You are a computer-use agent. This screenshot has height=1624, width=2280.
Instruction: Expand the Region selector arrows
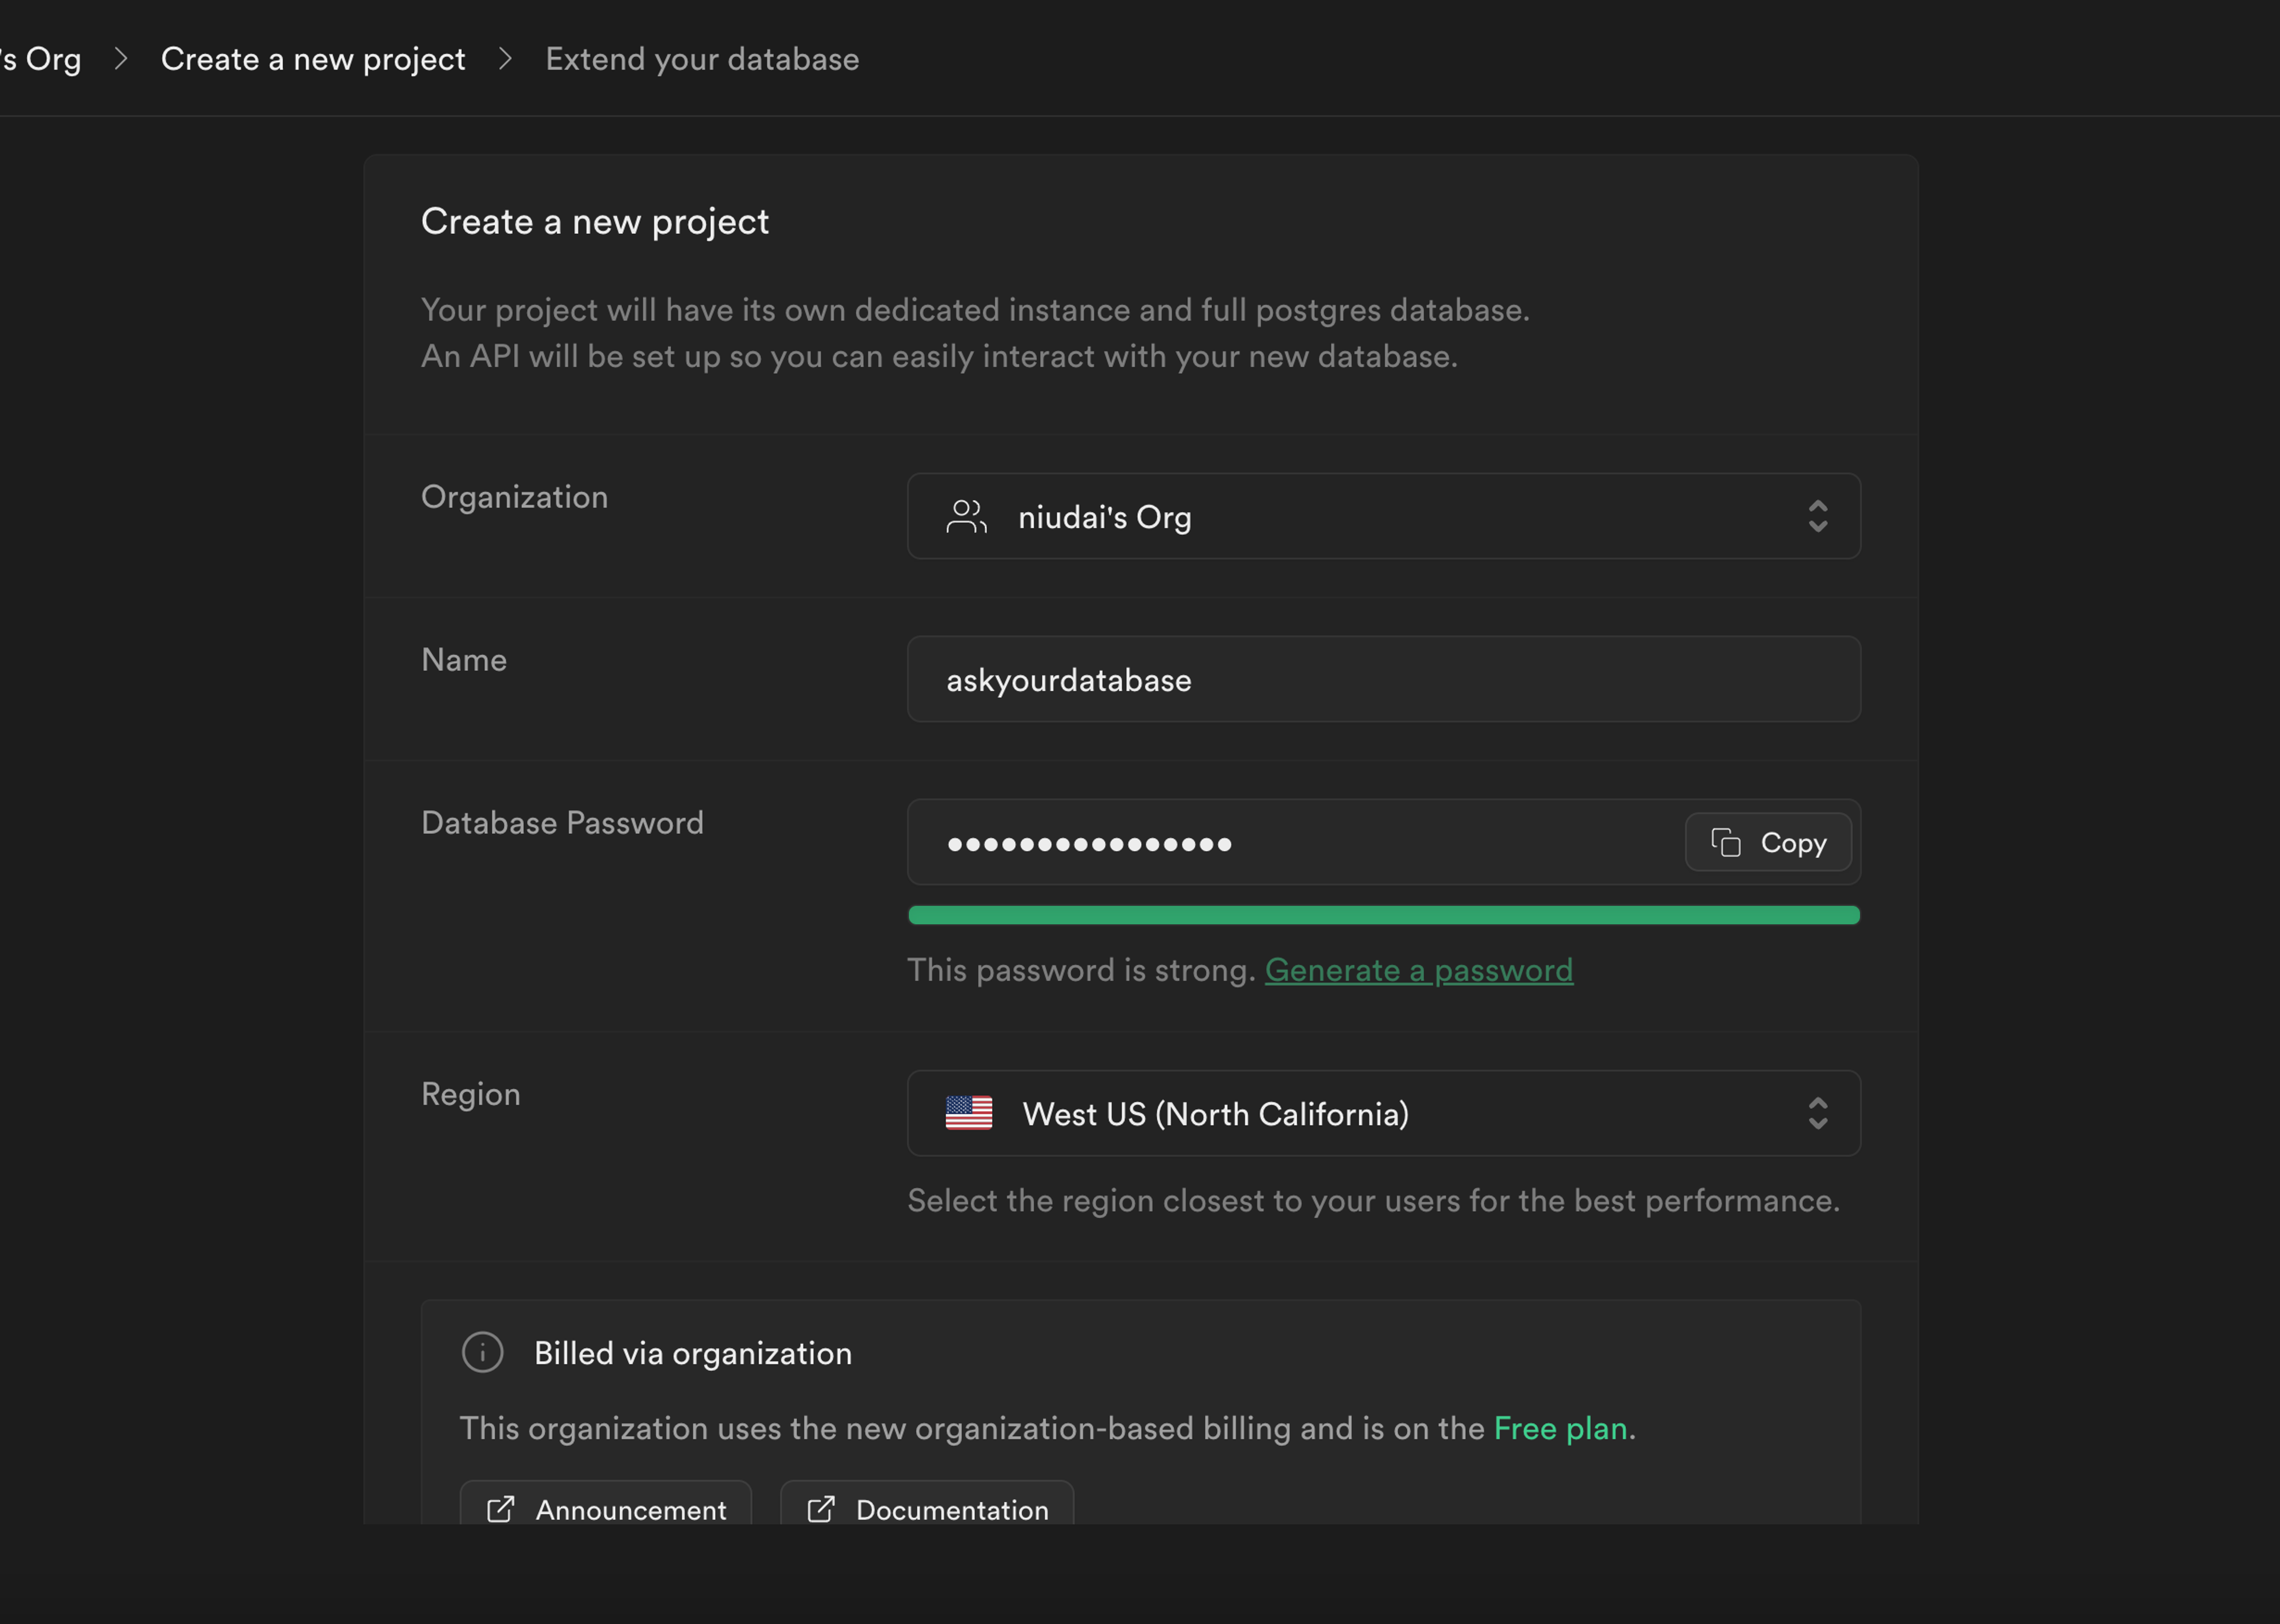click(x=1817, y=1113)
